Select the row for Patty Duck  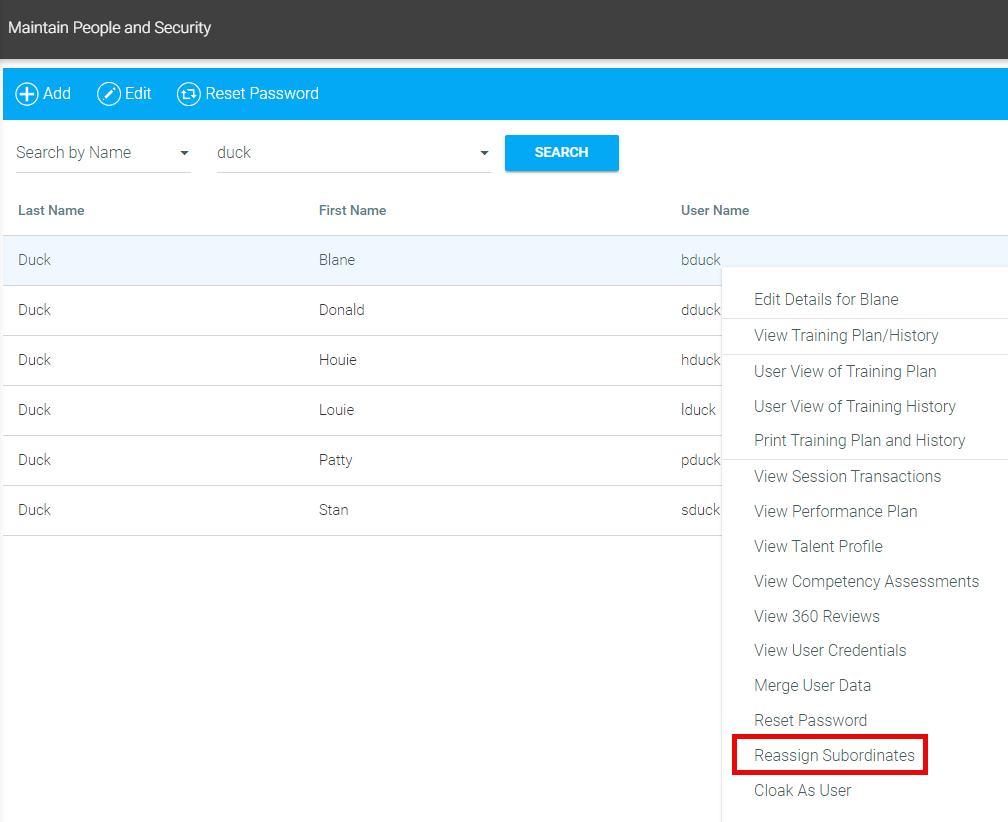(x=335, y=460)
